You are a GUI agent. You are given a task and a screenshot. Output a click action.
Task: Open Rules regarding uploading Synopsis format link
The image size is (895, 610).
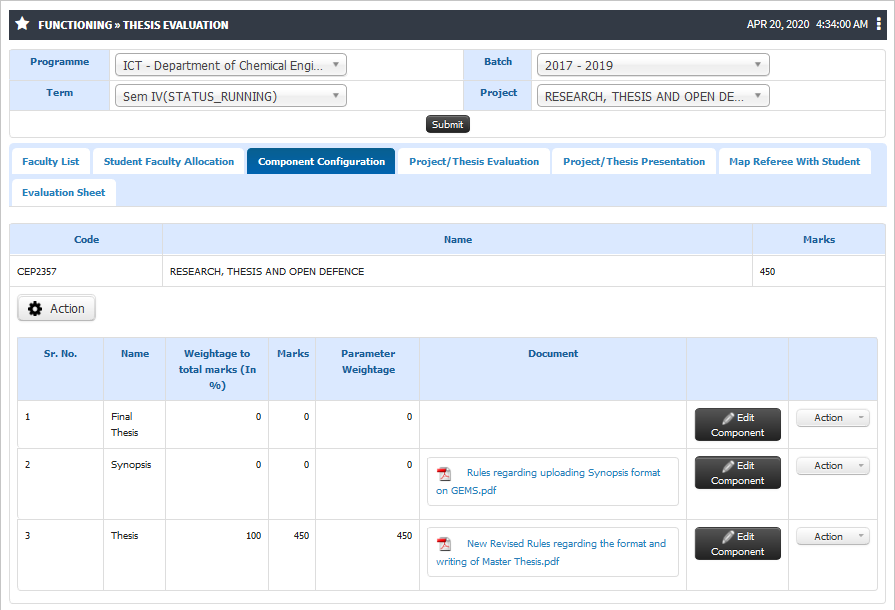(548, 482)
